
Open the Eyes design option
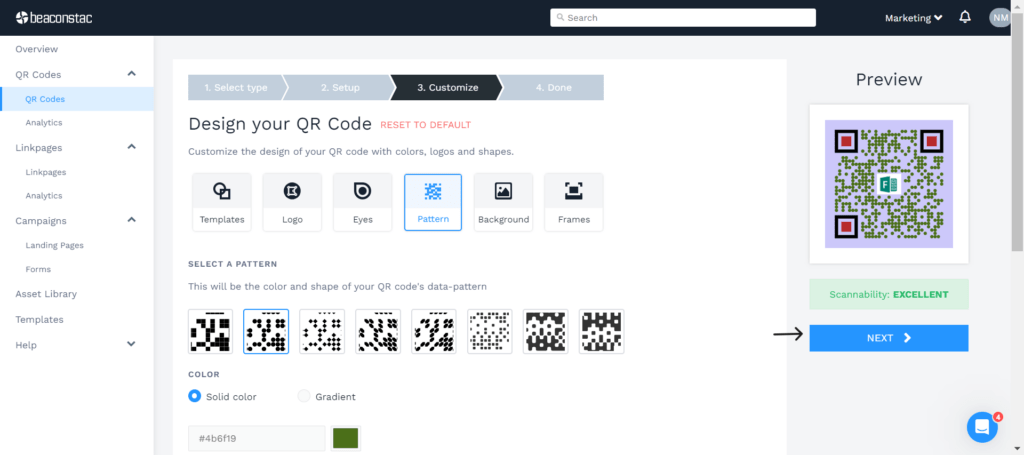click(x=362, y=202)
